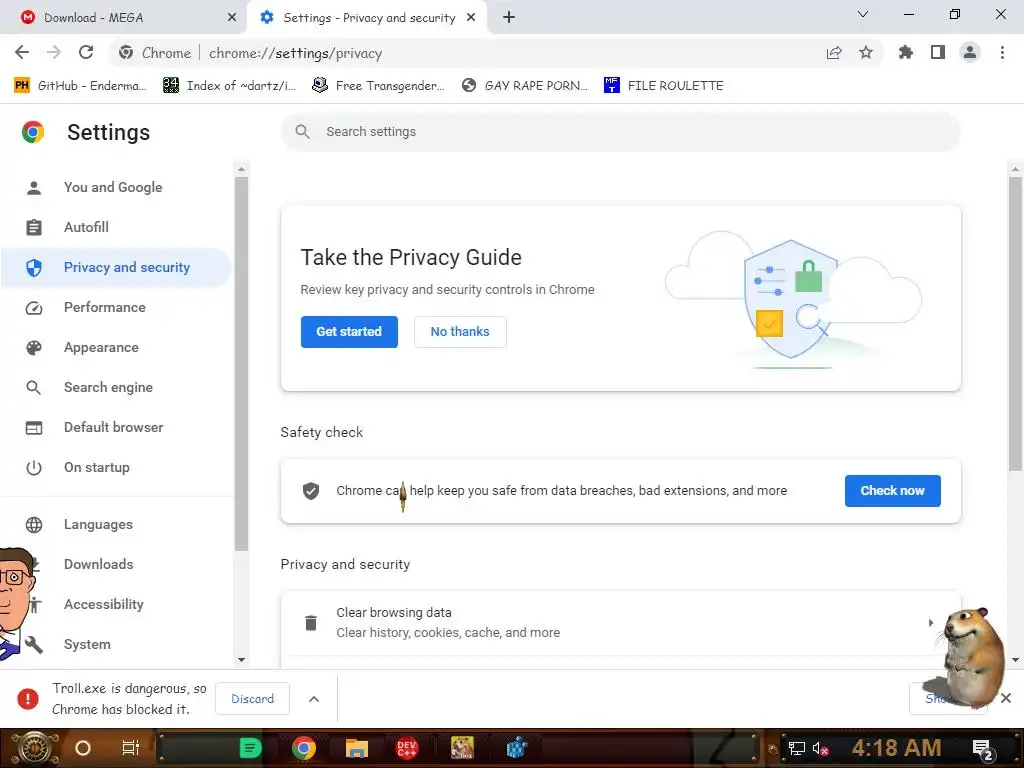The height and width of the screenshot is (768, 1024).
Task: Open the Start menu button
Action: click(36, 748)
